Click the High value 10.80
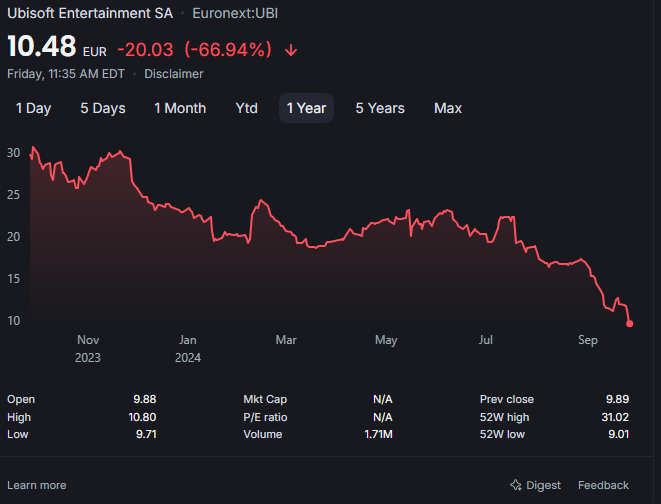This screenshot has width=661, height=504. (x=142, y=417)
